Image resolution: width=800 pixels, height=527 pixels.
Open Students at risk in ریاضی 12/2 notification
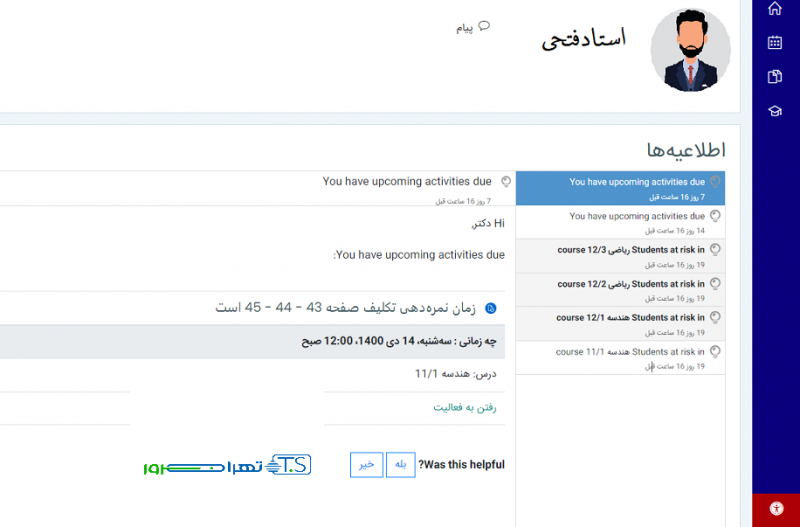click(x=620, y=290)
